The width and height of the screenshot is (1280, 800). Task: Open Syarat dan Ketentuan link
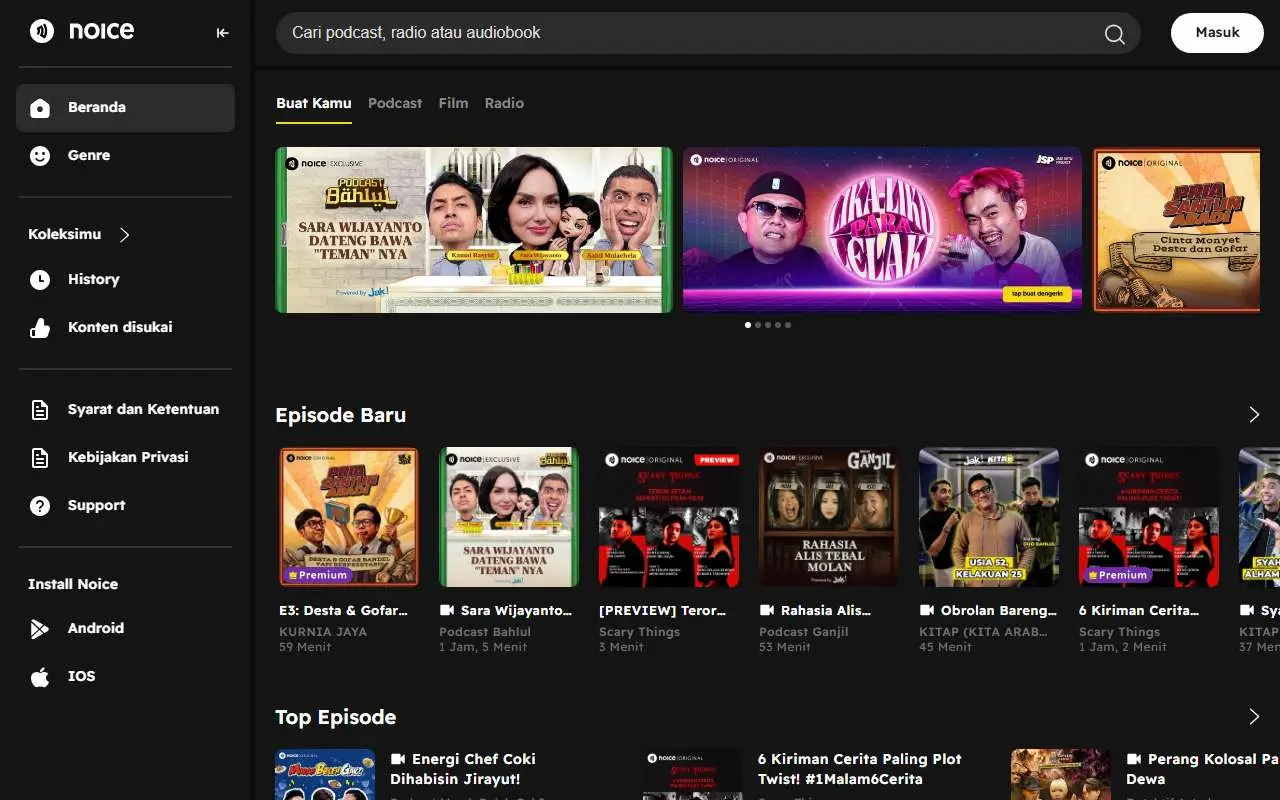click(143, 409)
